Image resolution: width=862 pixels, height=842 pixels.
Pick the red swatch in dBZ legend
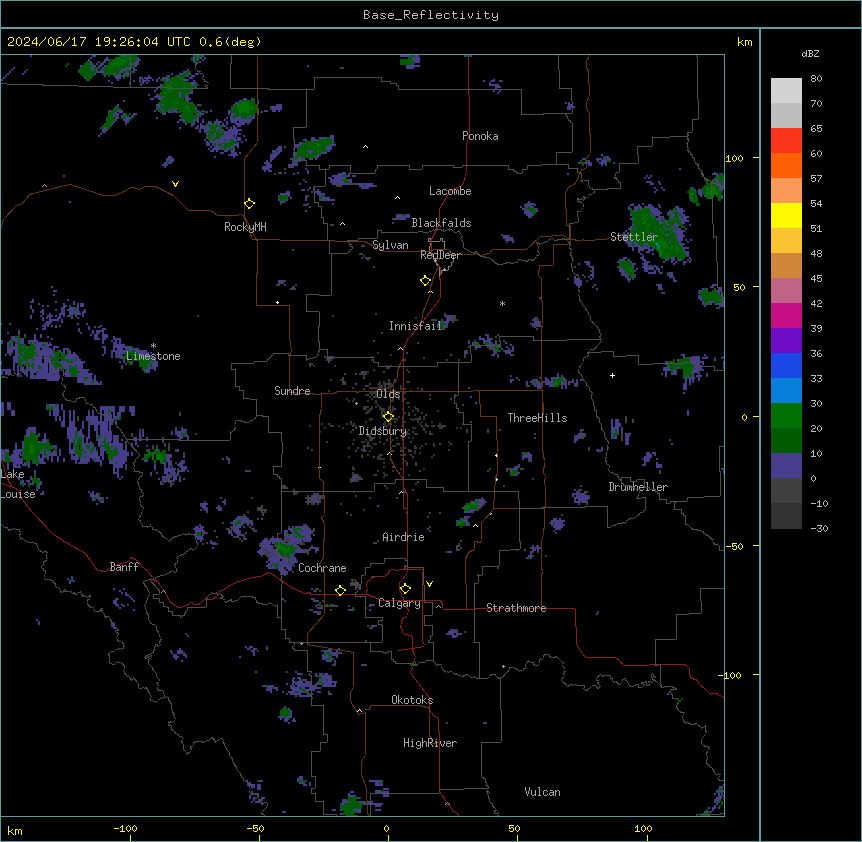click(786, 141)
